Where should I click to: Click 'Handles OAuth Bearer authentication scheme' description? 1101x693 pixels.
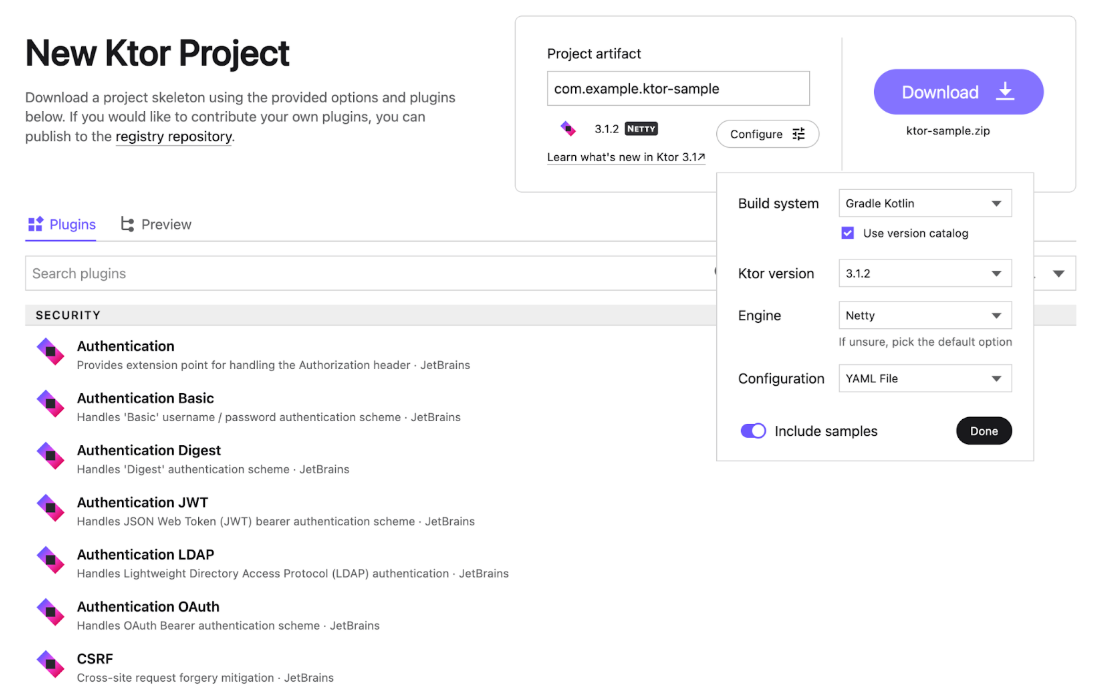coord(198,626)
